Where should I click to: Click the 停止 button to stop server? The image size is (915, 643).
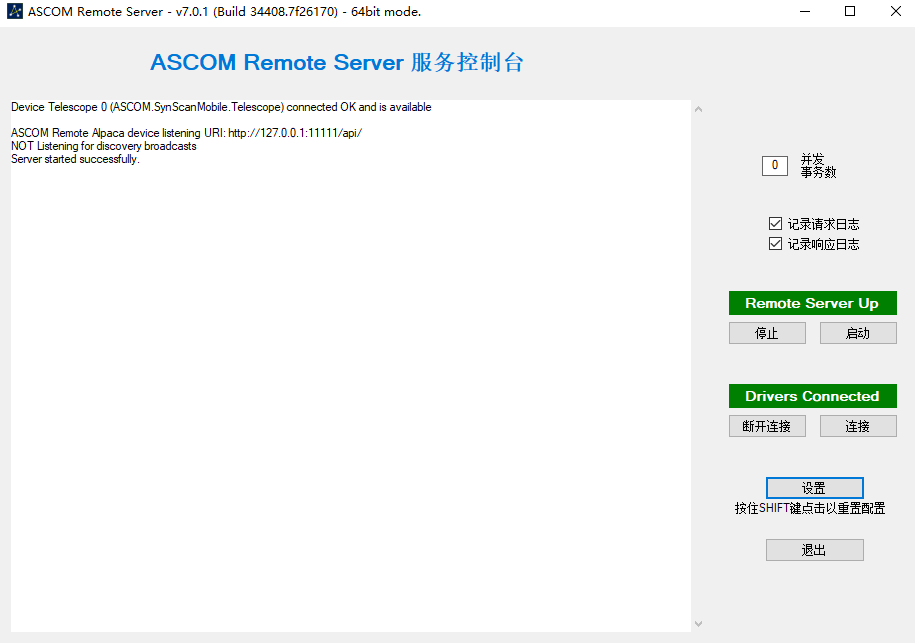(x=767, y=333)
